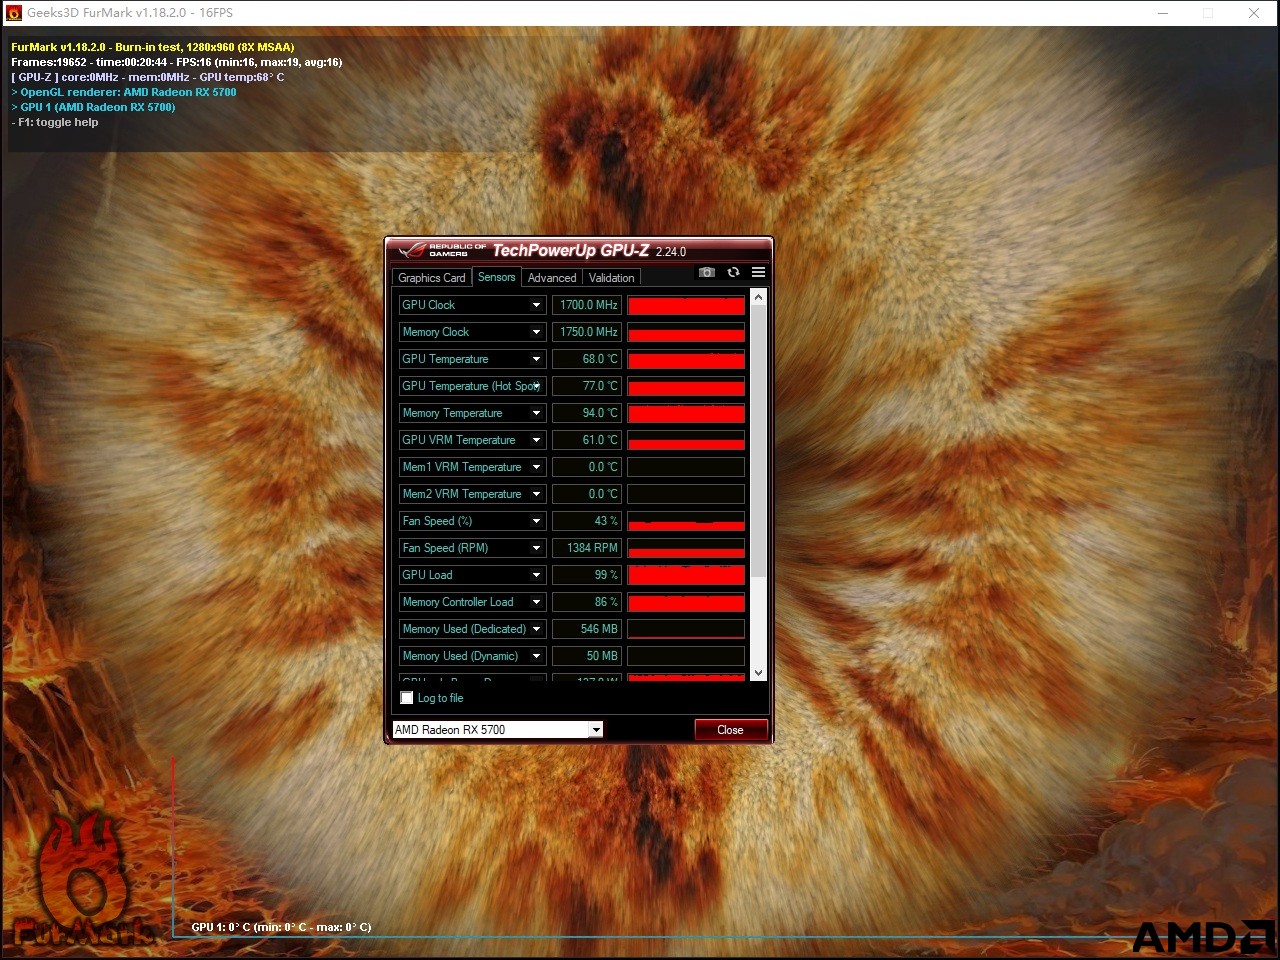Open the AMD Radeon RX 5700 device selector

point(498,729)
